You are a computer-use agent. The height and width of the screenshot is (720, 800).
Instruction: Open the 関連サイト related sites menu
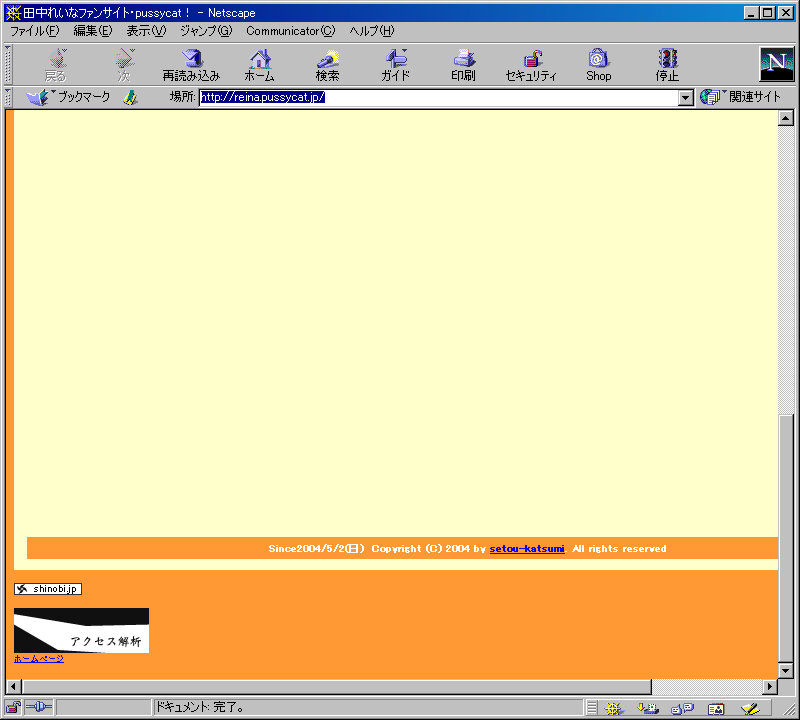740,96
